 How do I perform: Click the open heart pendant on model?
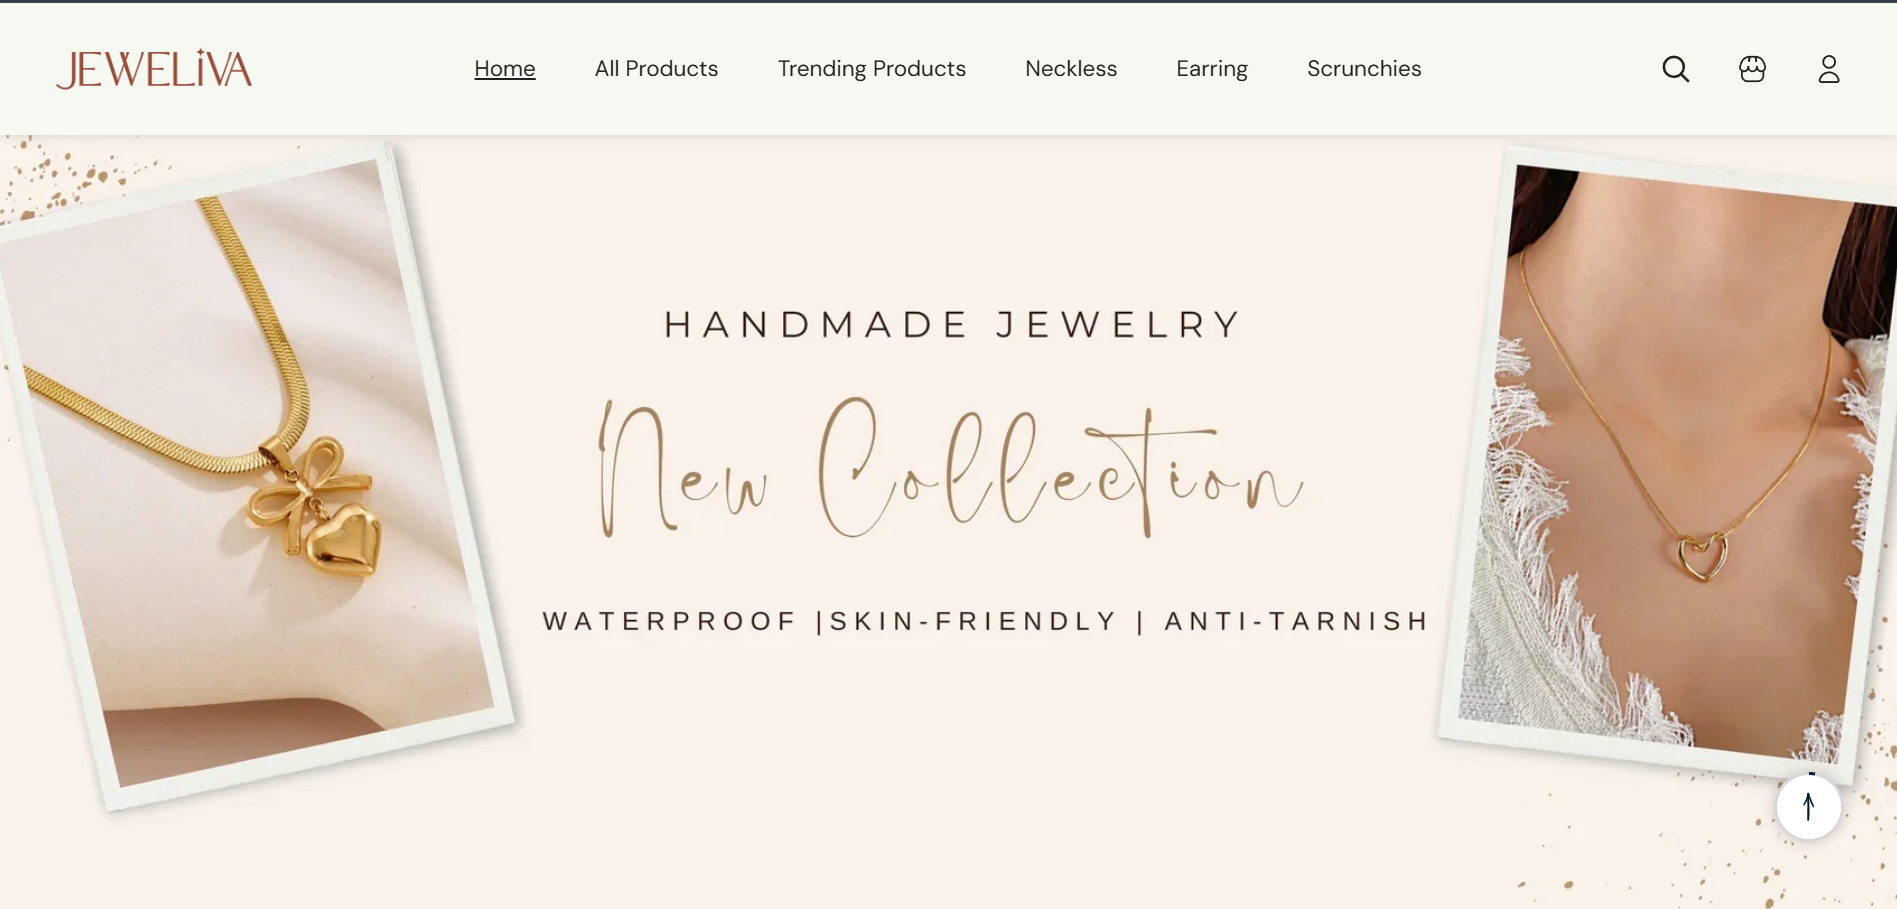[x=1701, y=556]
